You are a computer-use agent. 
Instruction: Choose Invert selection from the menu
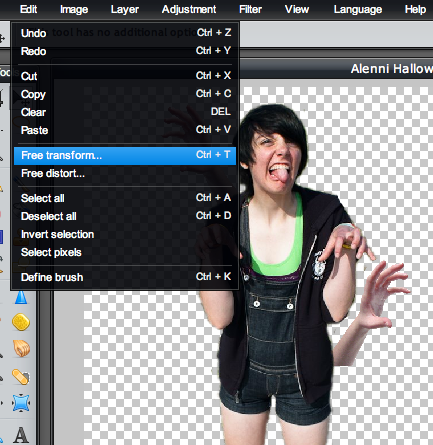tap(125, 234)
